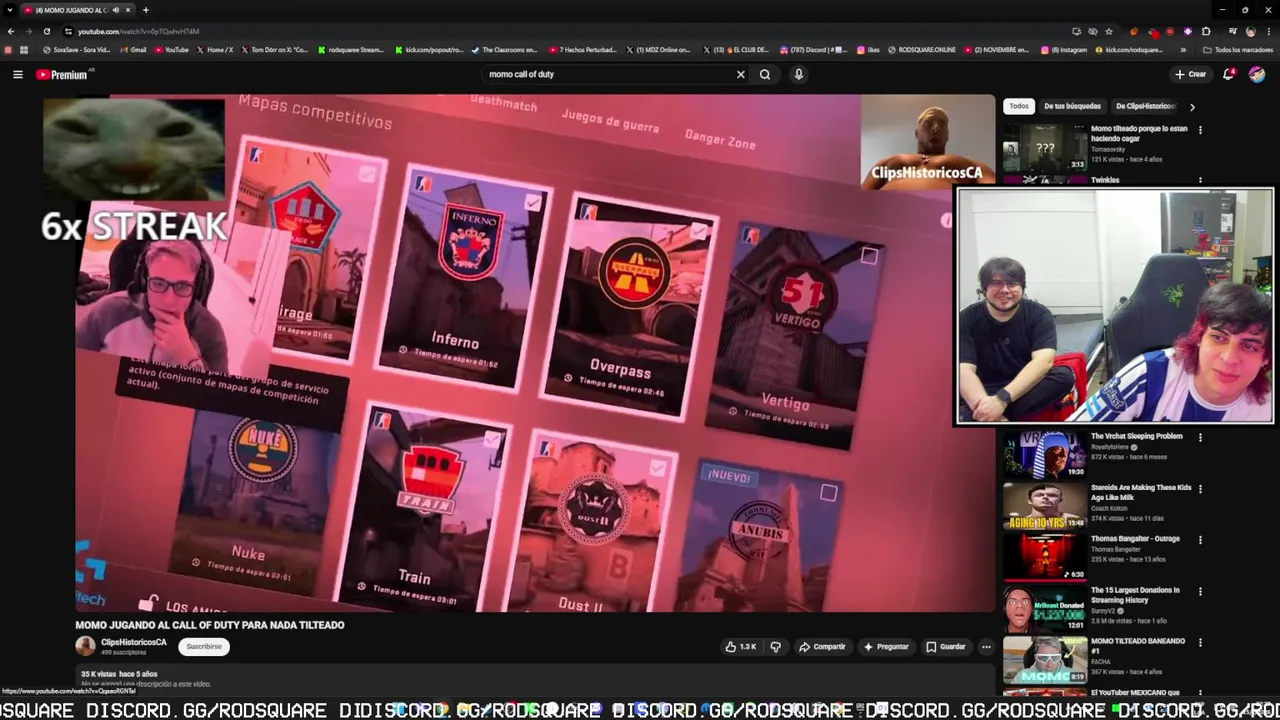Open the Instagram bookmark
The image size is (1280, 720).
click(1064, 50)
